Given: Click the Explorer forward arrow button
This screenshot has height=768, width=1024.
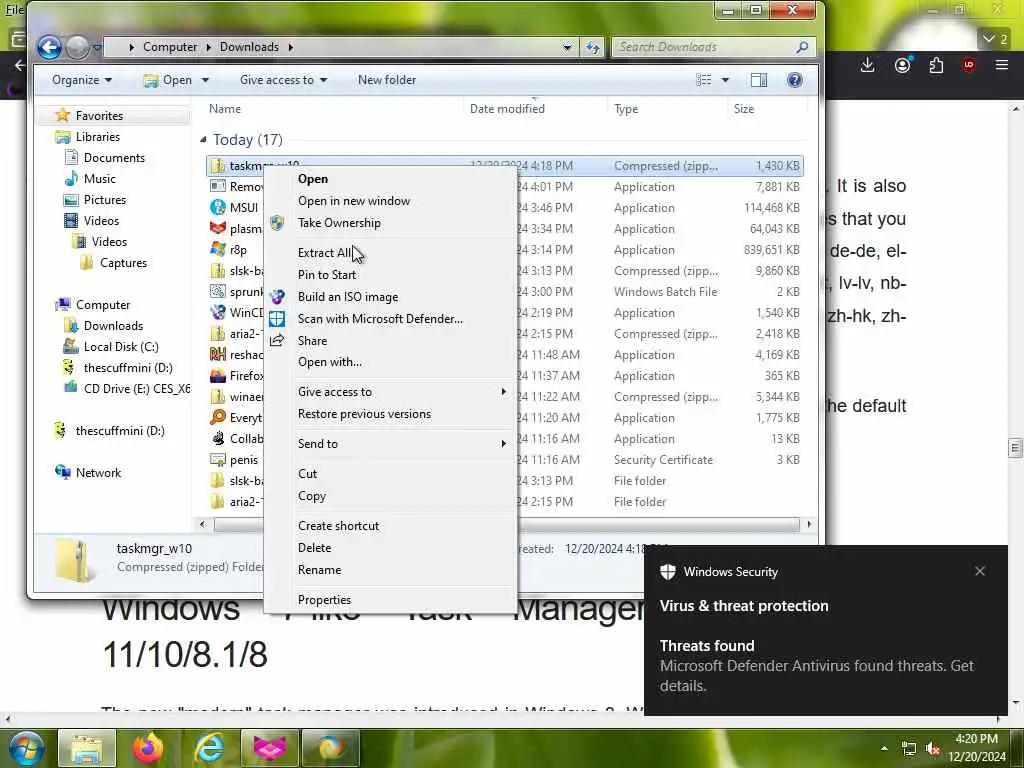Looking at the screenshot, I should click(x=78, y=47).
